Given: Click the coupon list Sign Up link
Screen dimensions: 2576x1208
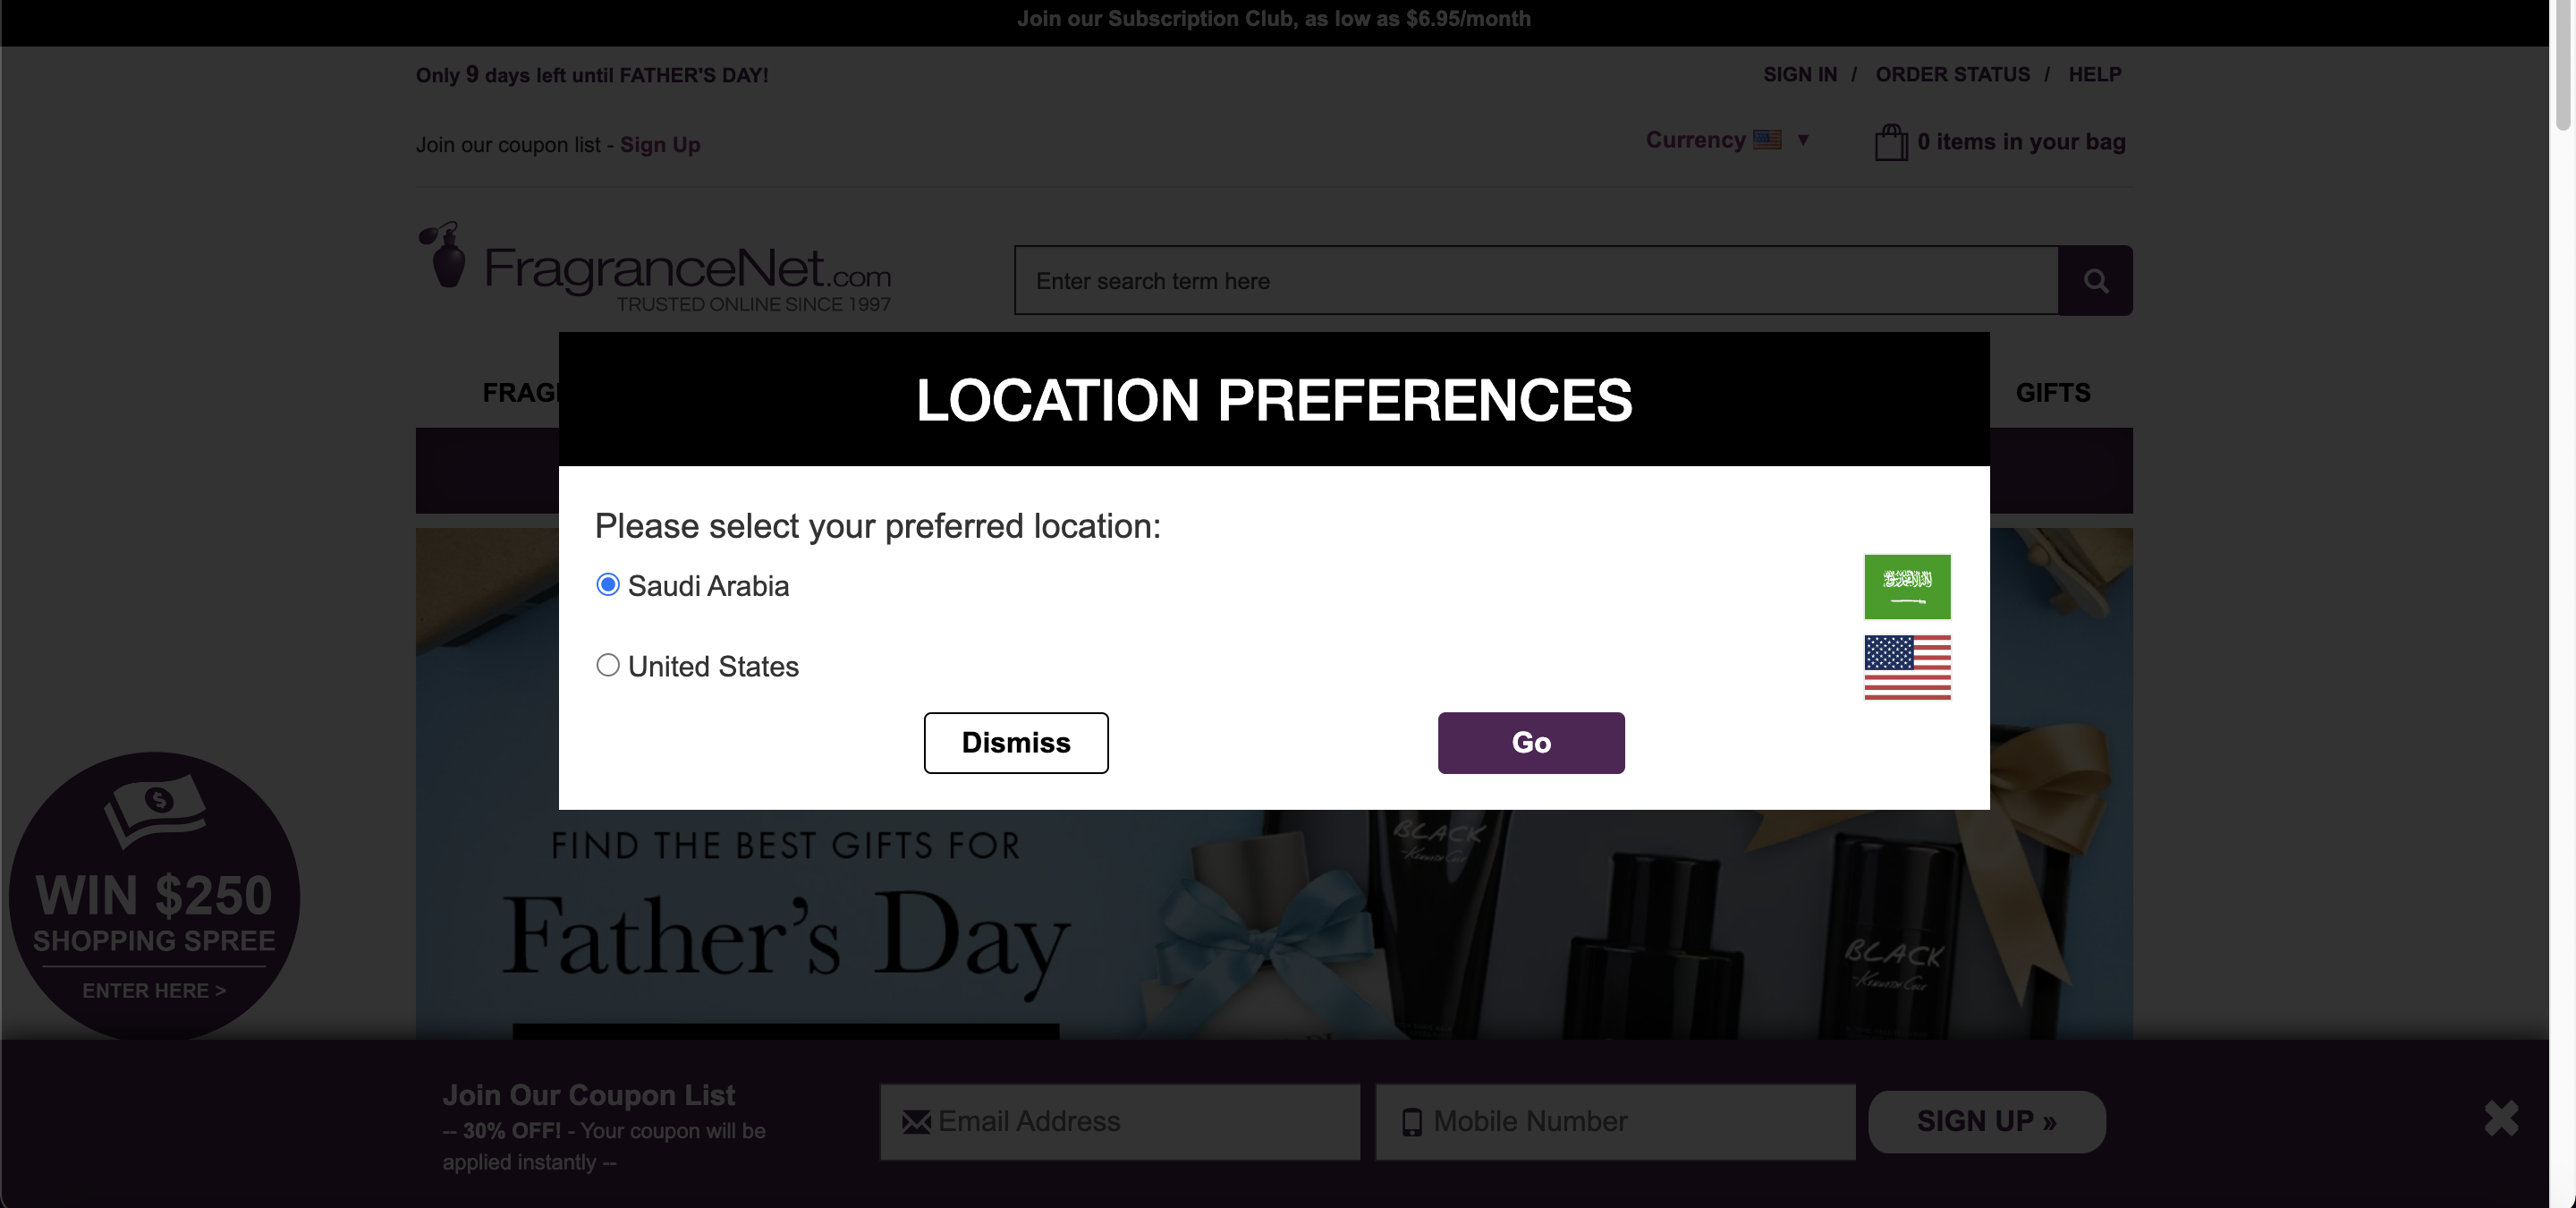Looking at the screenshot, I should click(660, 145).
